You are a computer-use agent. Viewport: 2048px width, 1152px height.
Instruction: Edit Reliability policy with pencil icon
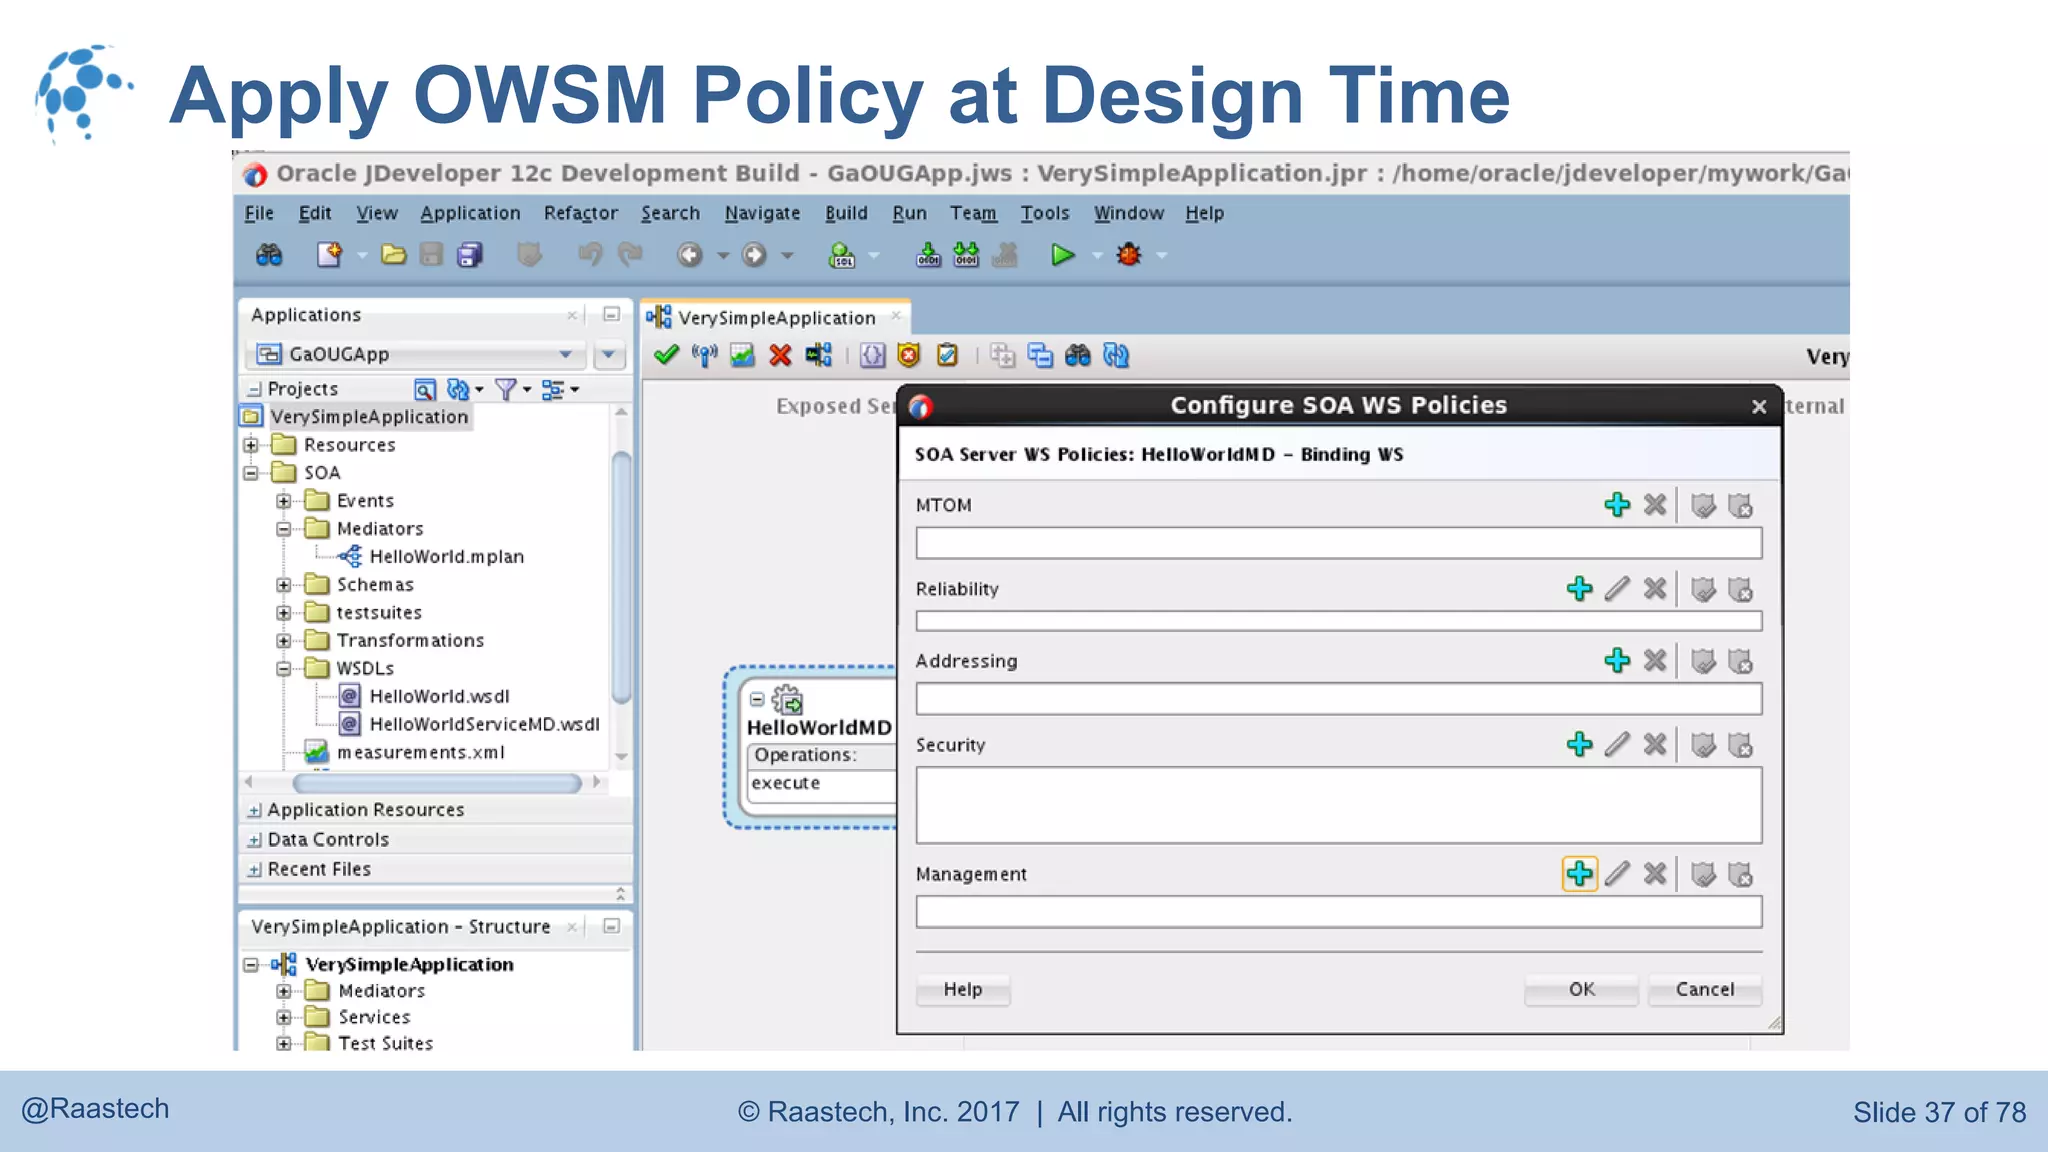[x=1617, y=589]
